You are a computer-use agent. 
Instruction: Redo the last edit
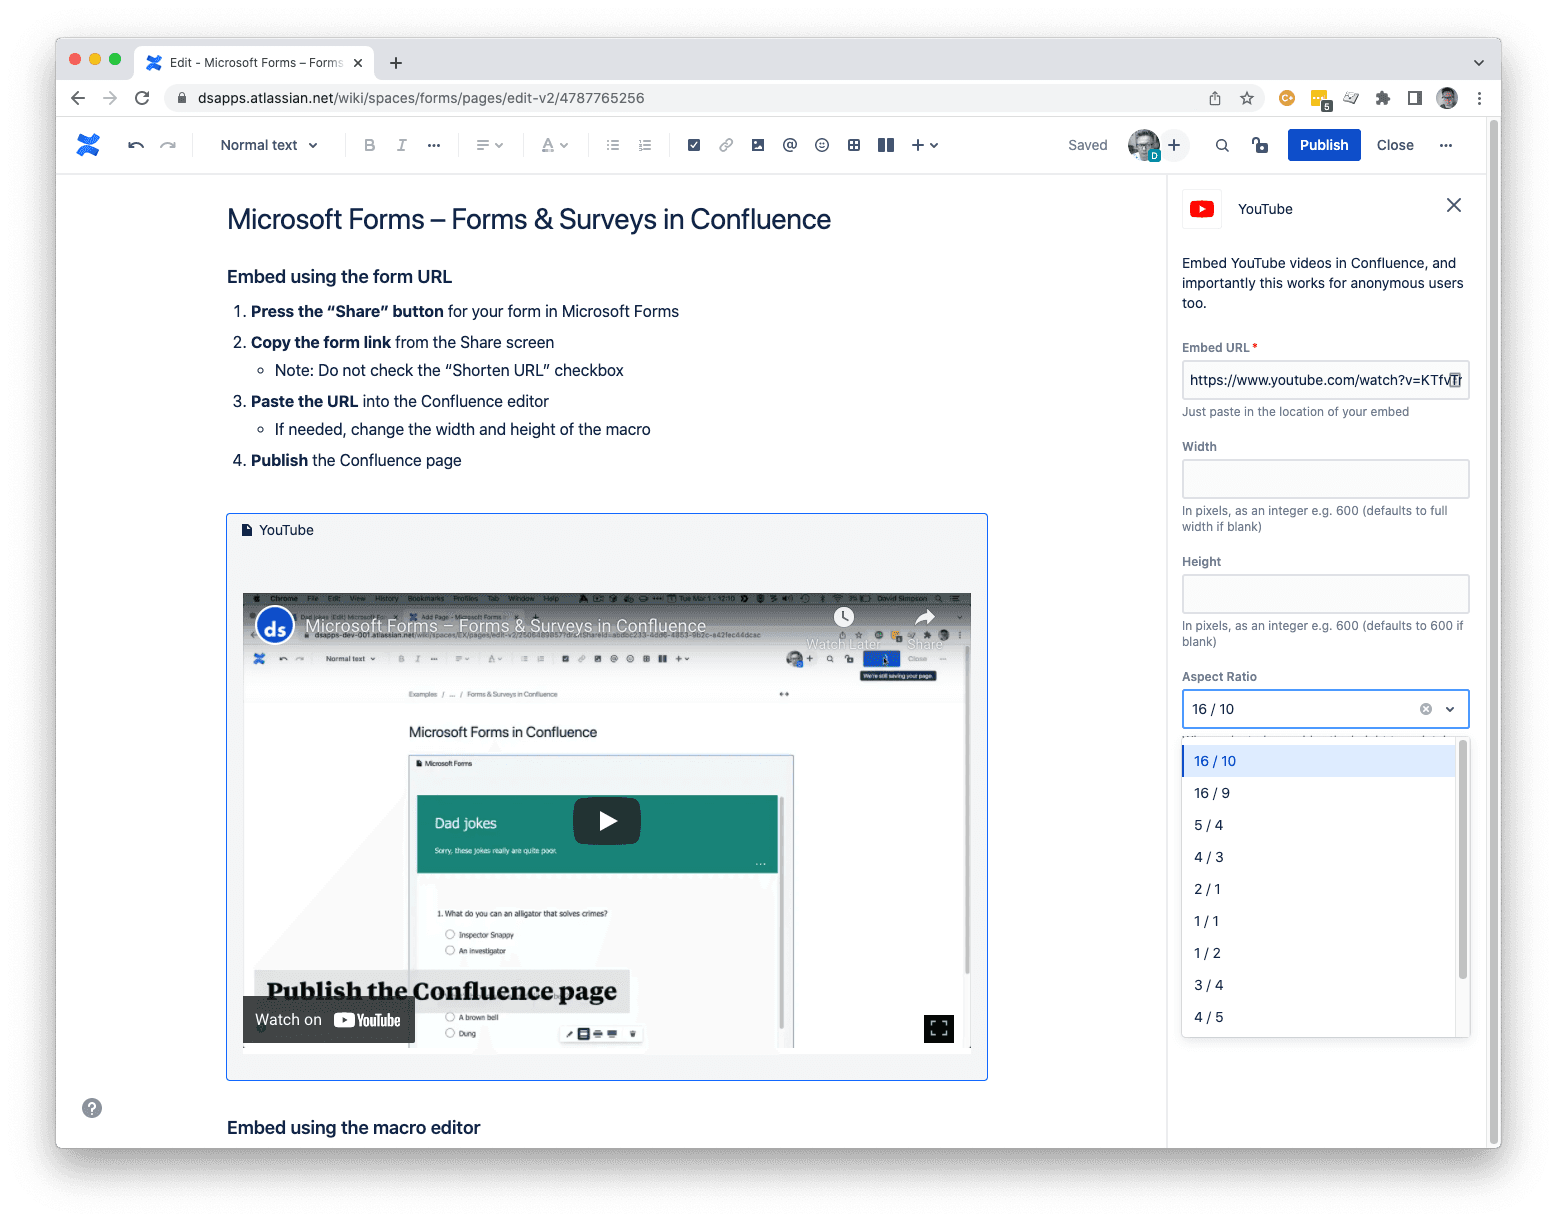tap(168, 145)
